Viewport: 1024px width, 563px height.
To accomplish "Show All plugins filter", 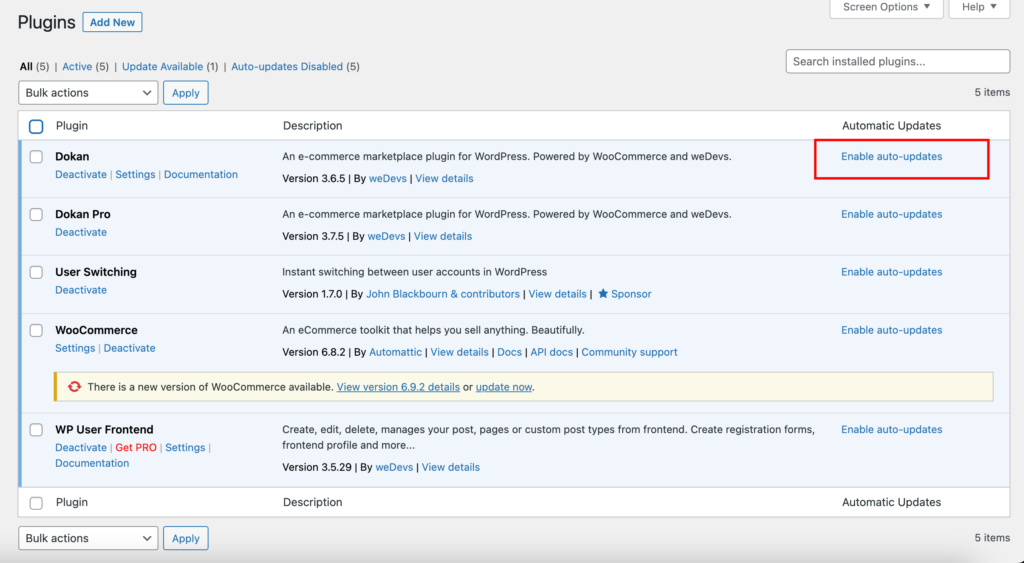I will click(x=25, y=67).
